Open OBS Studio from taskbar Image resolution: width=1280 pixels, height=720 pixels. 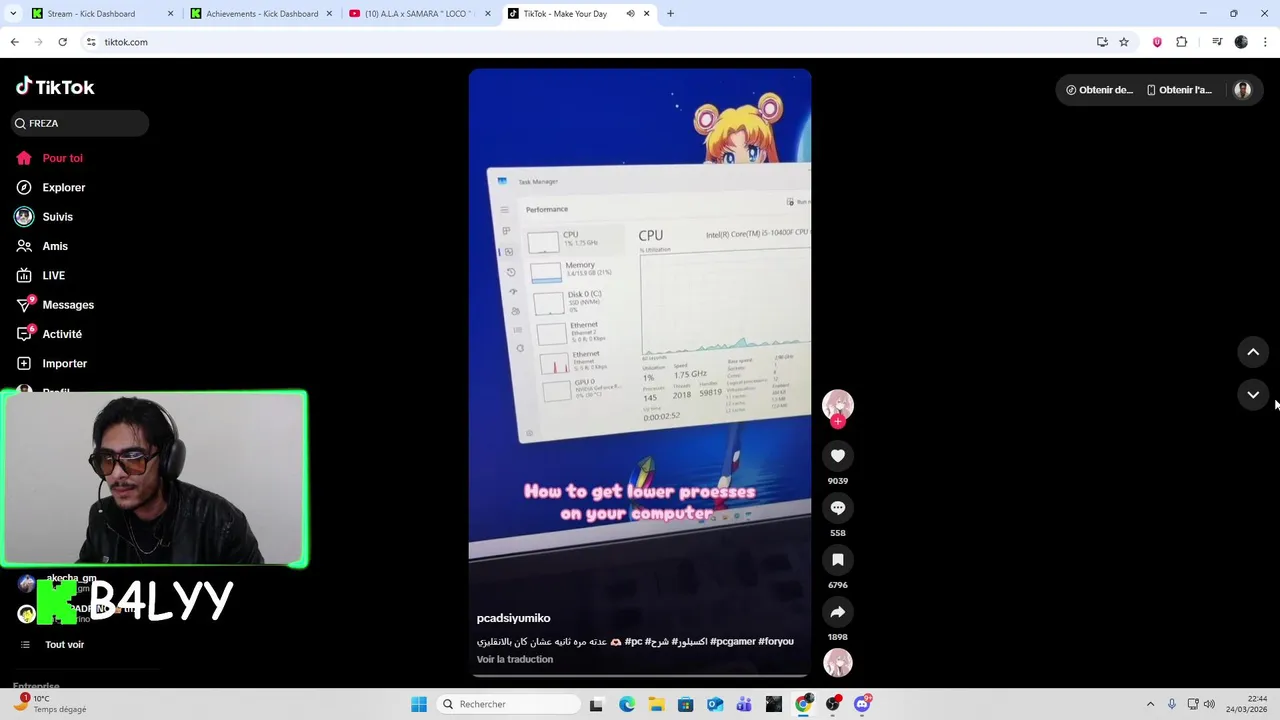[x=833, y=704]
